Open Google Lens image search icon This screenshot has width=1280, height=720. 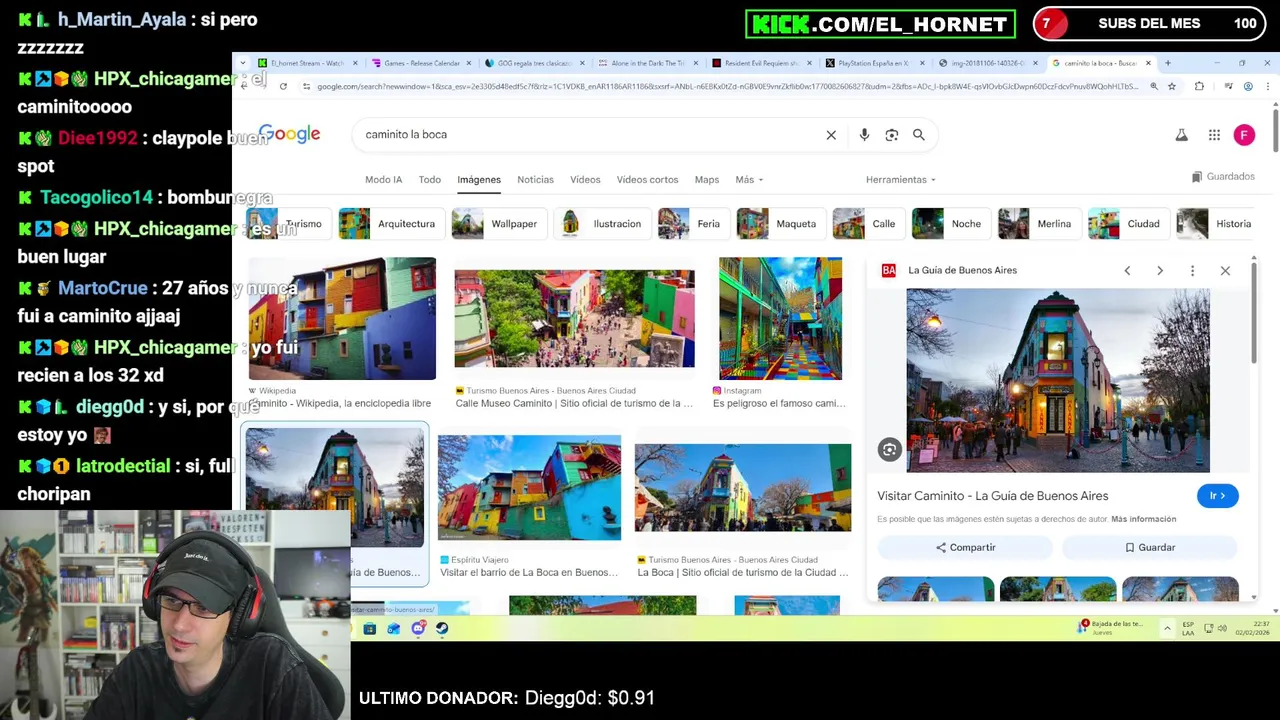(x=892, y=135)
